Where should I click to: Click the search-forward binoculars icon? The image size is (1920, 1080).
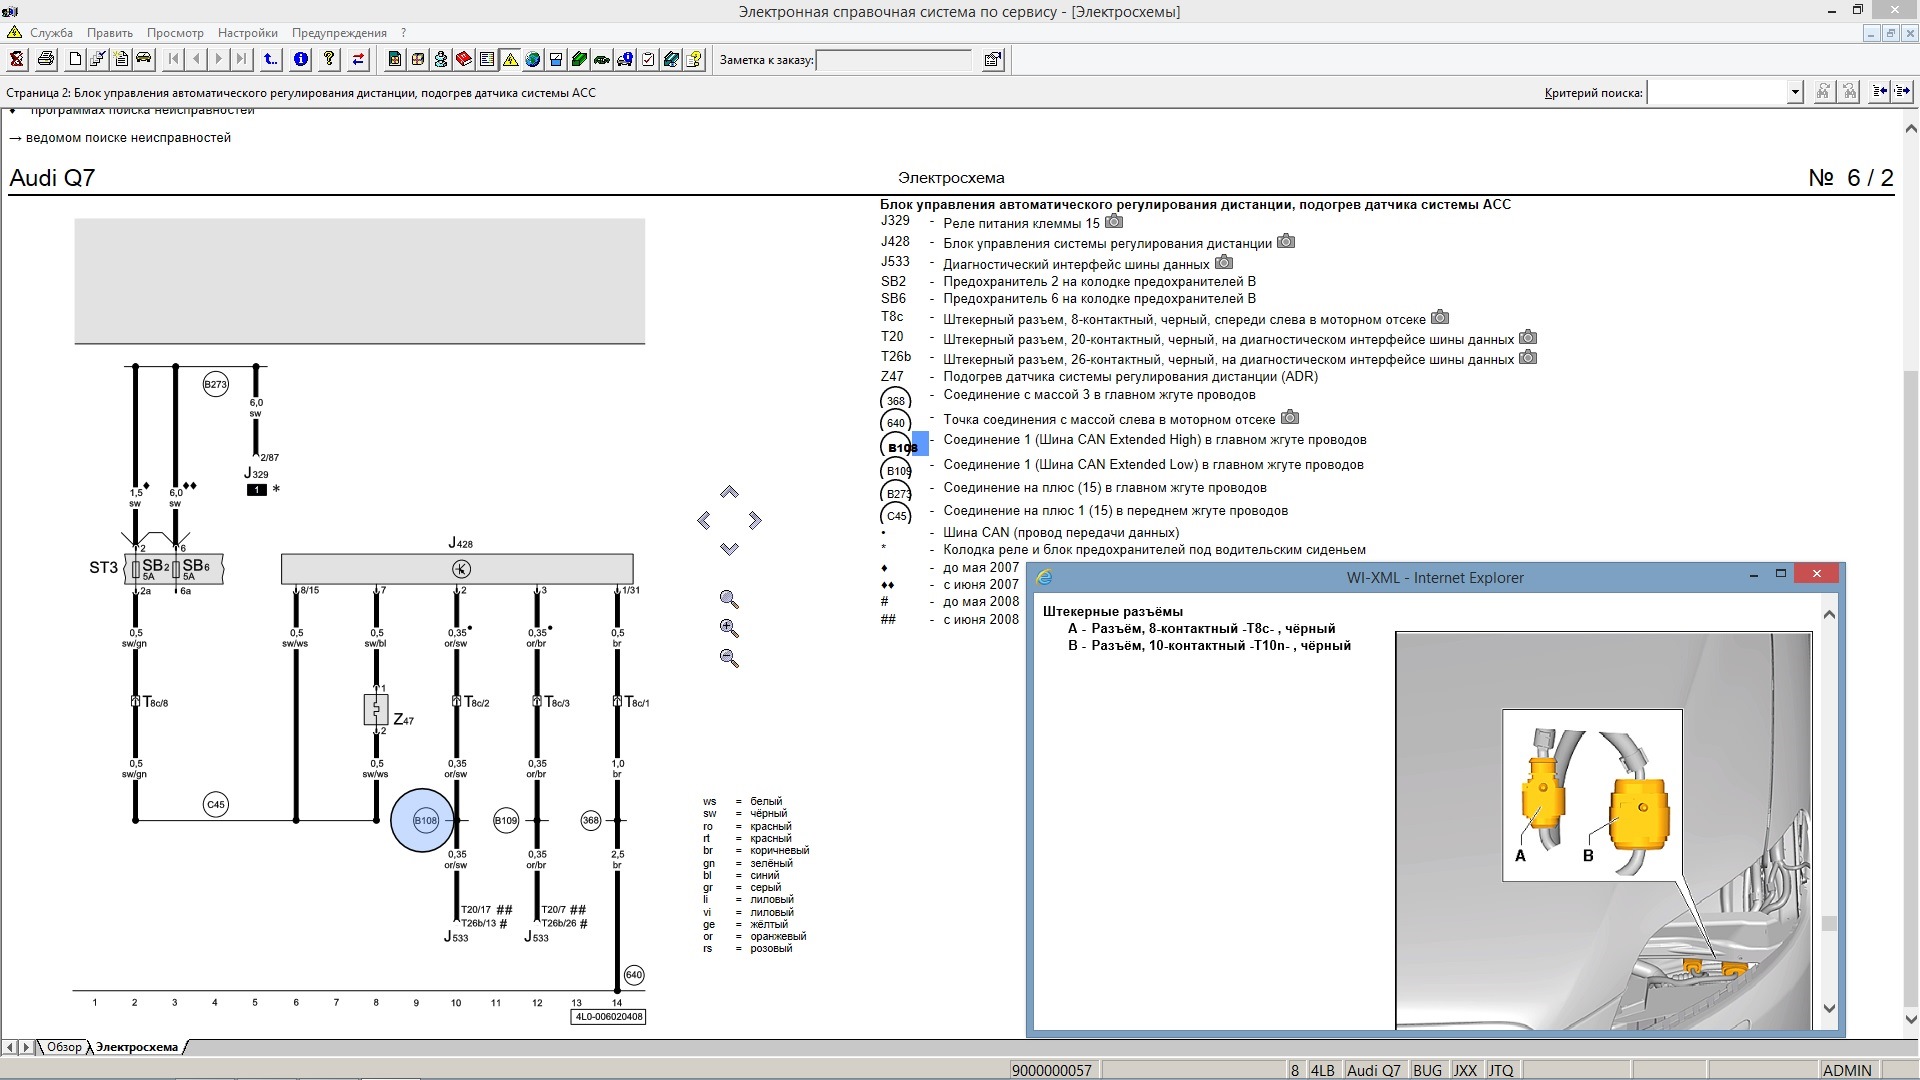tap(1823, 92)
